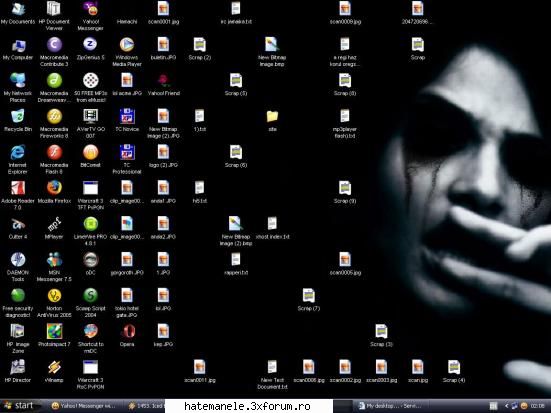Viewport: 551px width, 413px height.
Task: Open Scrap (6) file
Action: click(x=236, y=156)
